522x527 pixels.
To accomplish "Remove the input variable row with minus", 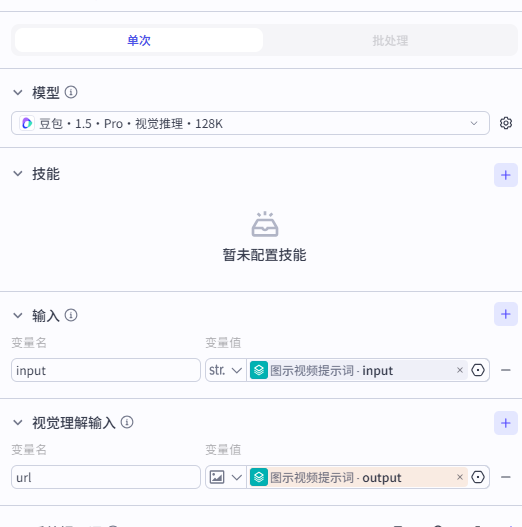I will [506, 370].
